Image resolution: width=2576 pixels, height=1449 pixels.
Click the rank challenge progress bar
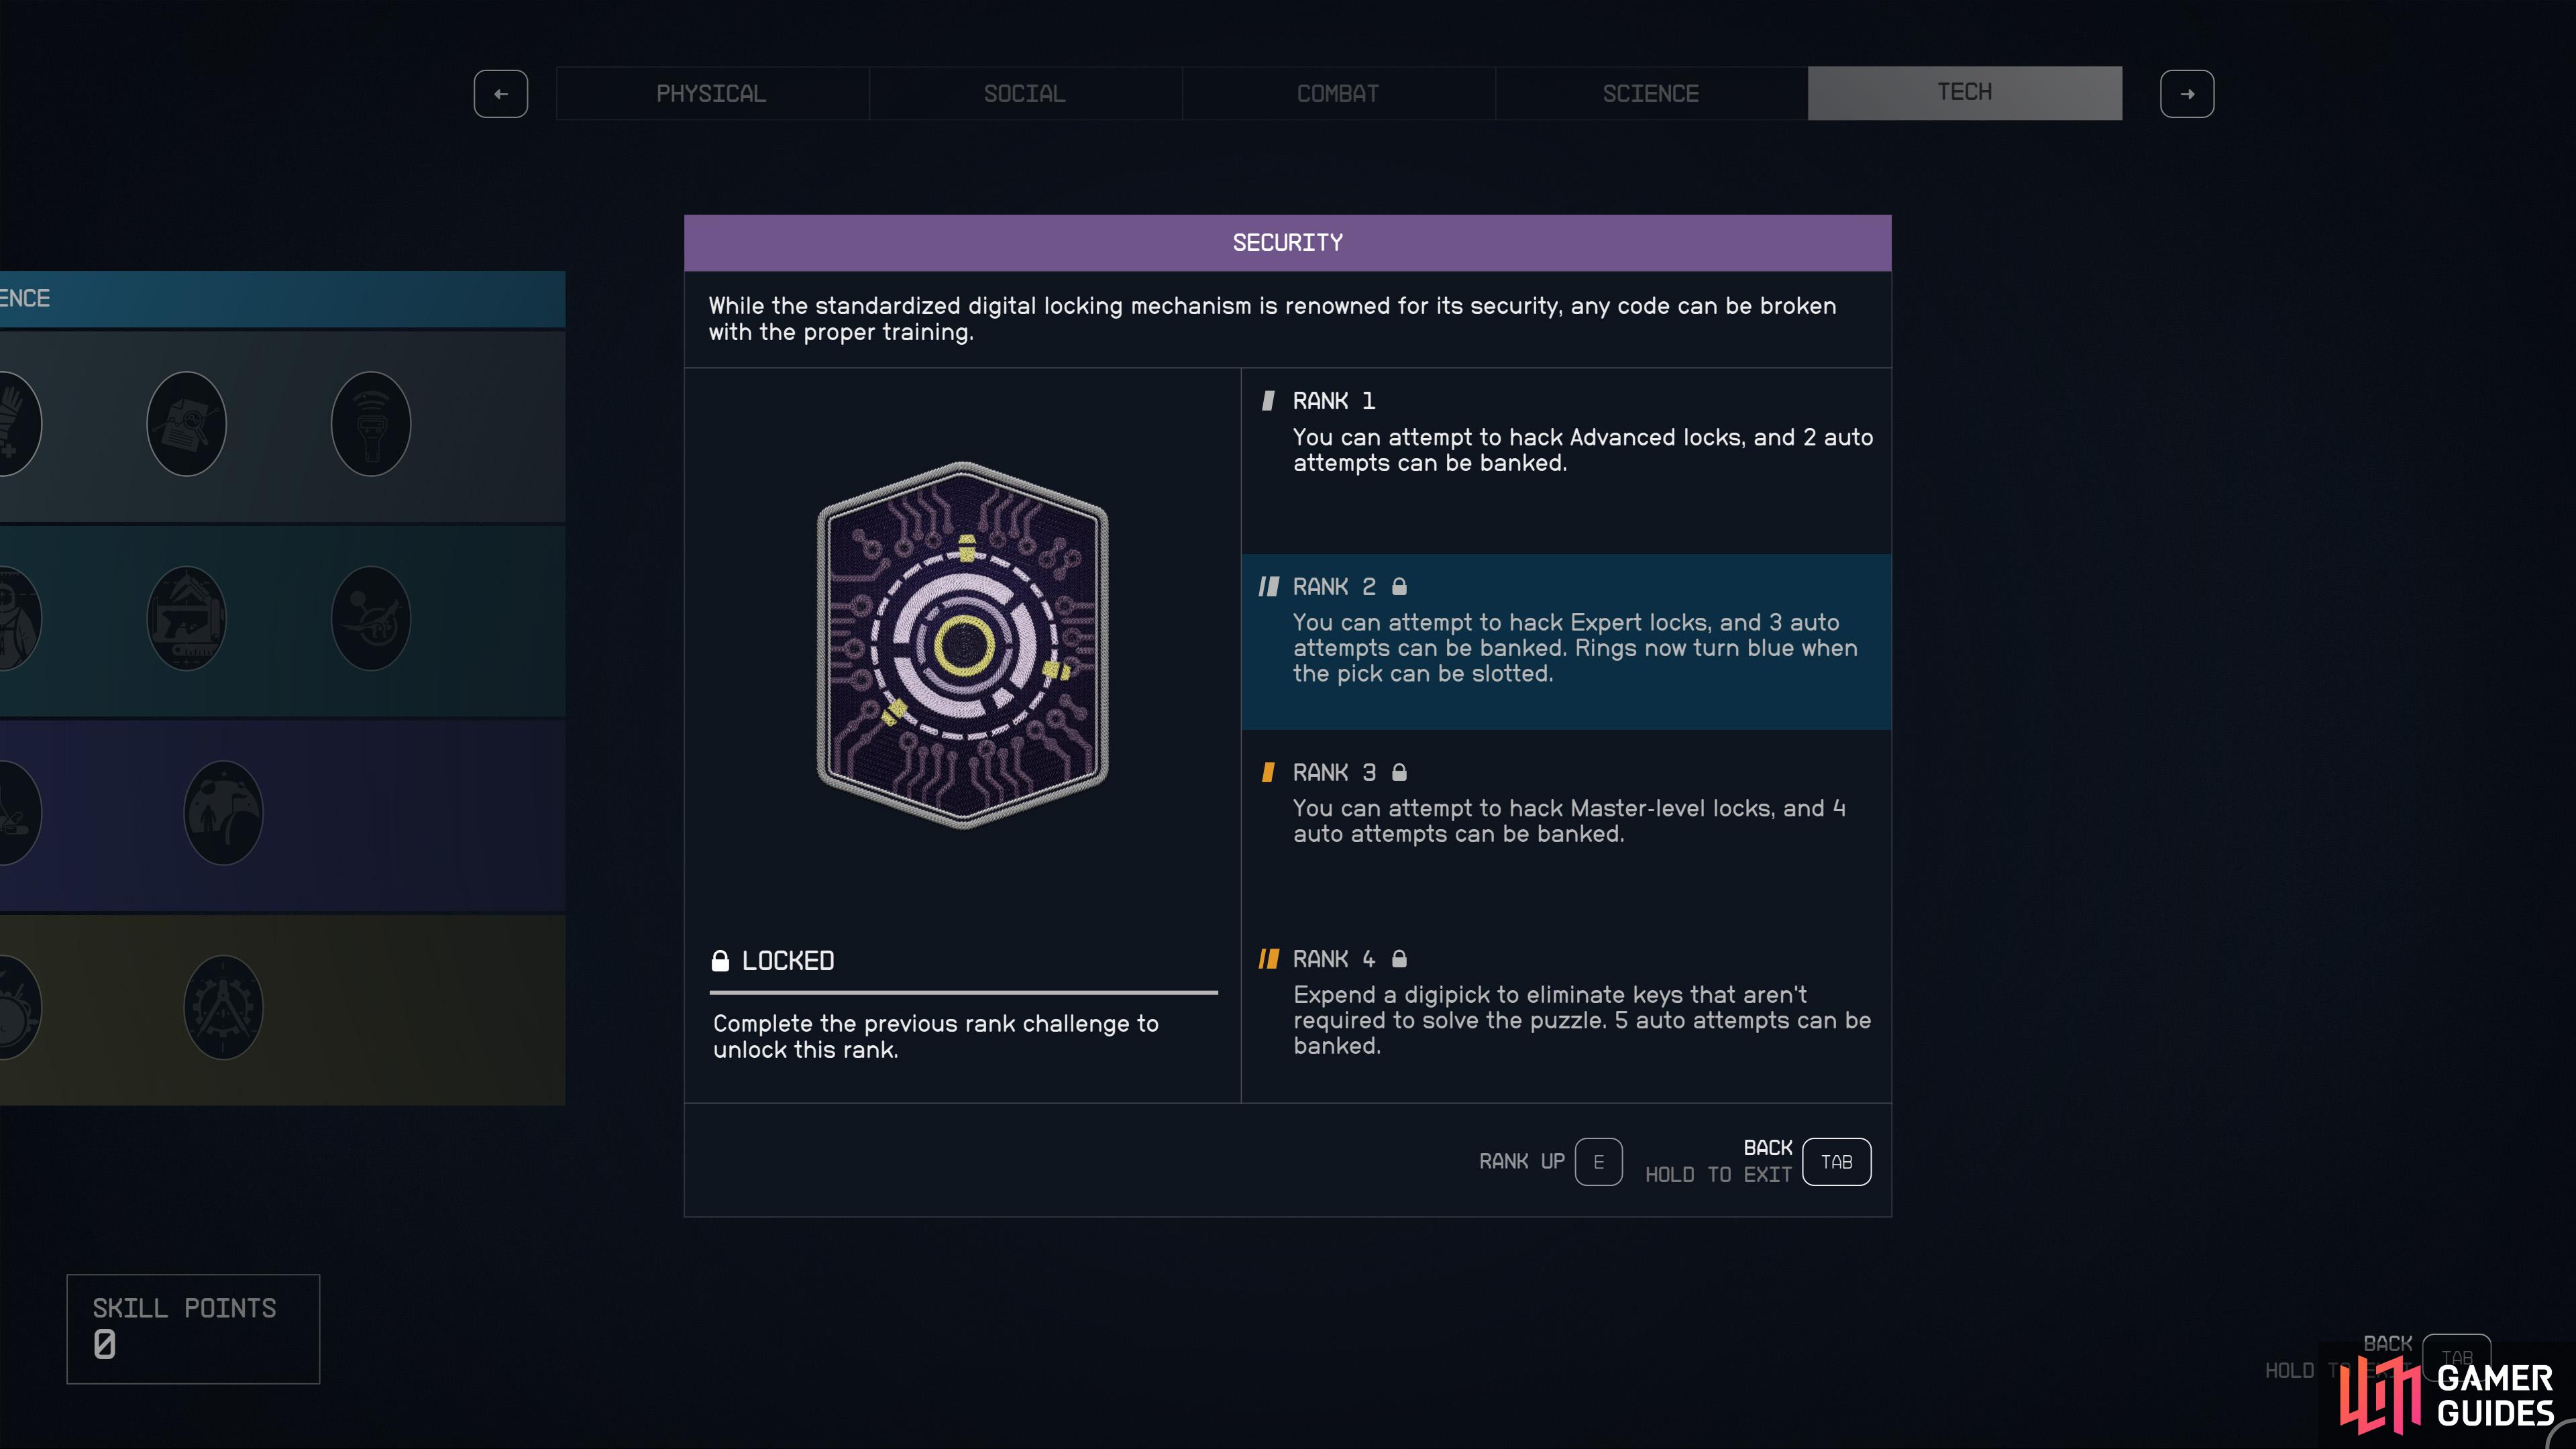(963, 992)
